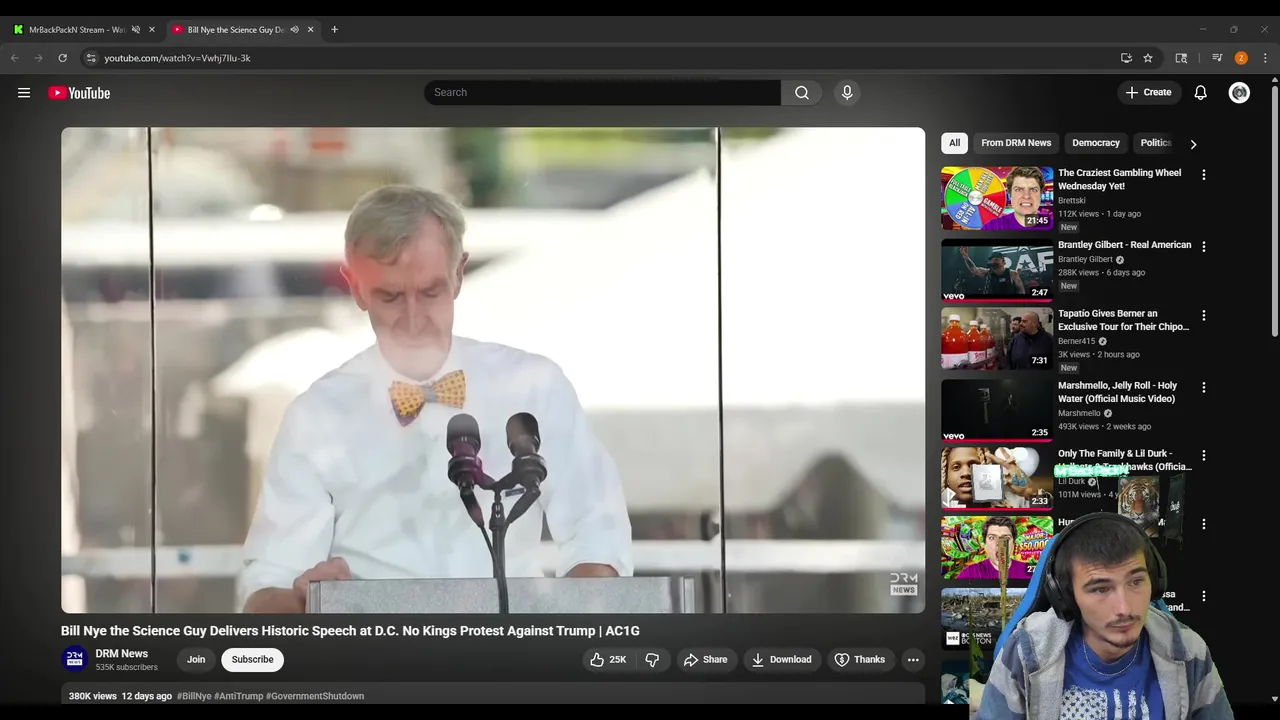The width and height of the screenshot is (1280, 720).
Task: Unmute the MrBackPackN Stream tab
Action: 136,29
